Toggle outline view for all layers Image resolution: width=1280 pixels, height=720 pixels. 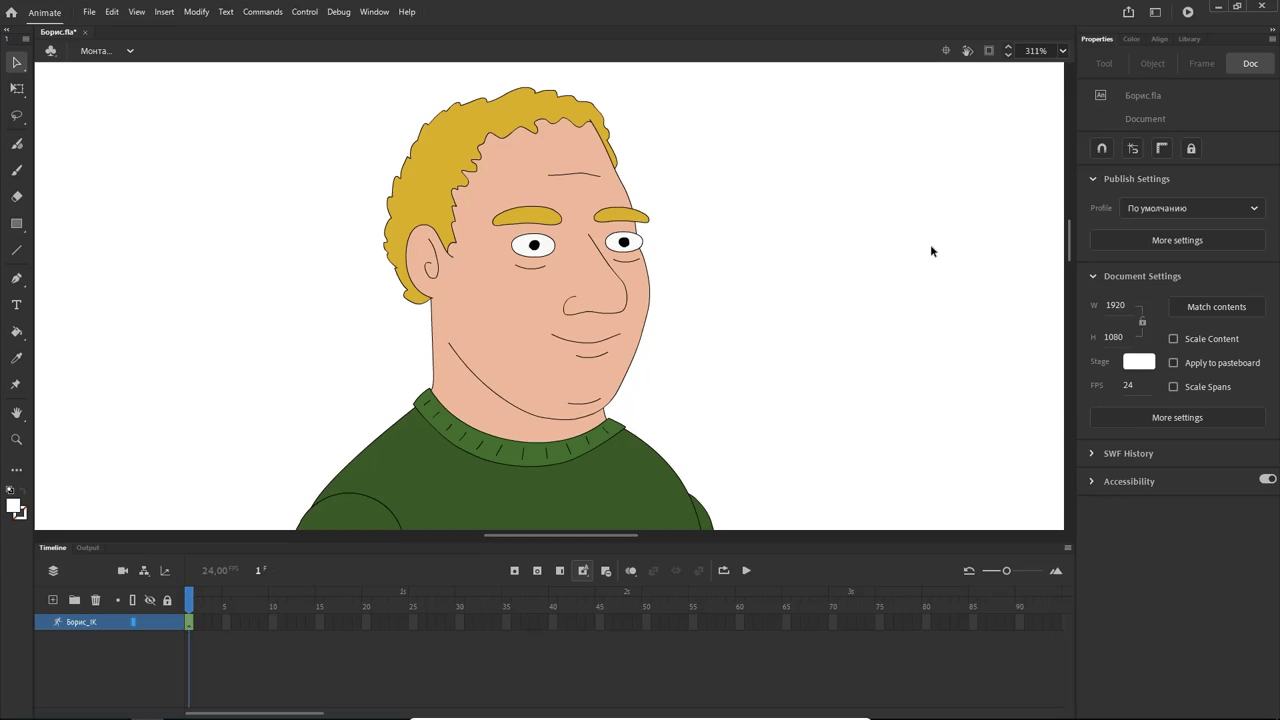(132, 600)
